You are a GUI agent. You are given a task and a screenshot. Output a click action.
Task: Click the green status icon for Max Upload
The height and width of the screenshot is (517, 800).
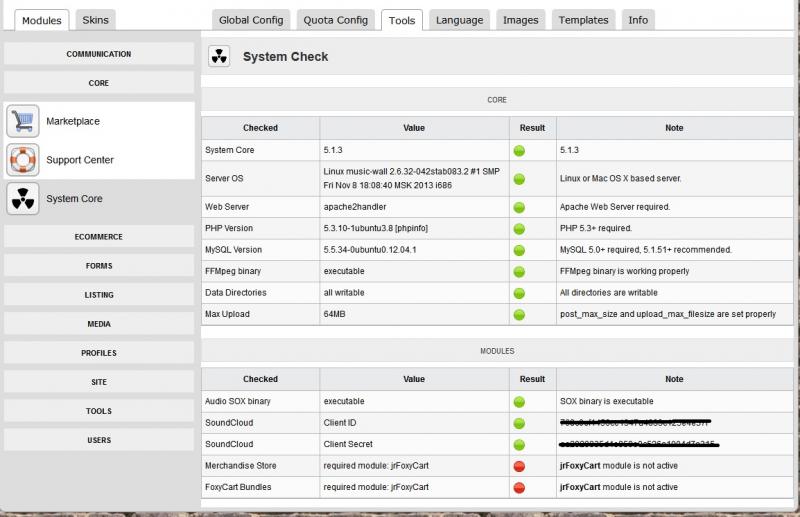pos(519,314)
